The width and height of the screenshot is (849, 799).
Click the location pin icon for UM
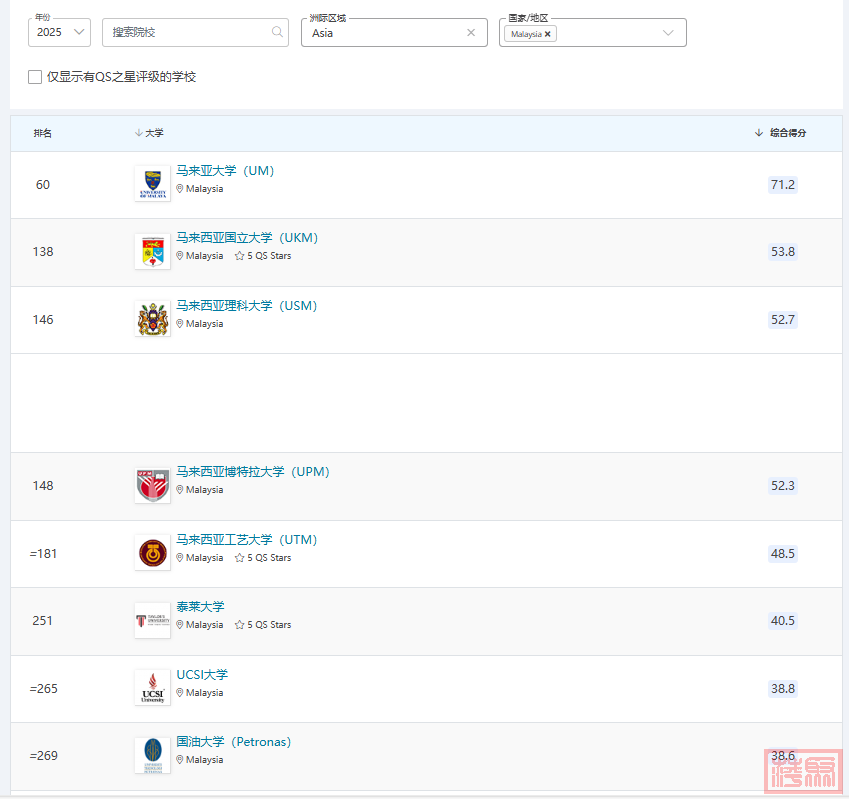180,189
